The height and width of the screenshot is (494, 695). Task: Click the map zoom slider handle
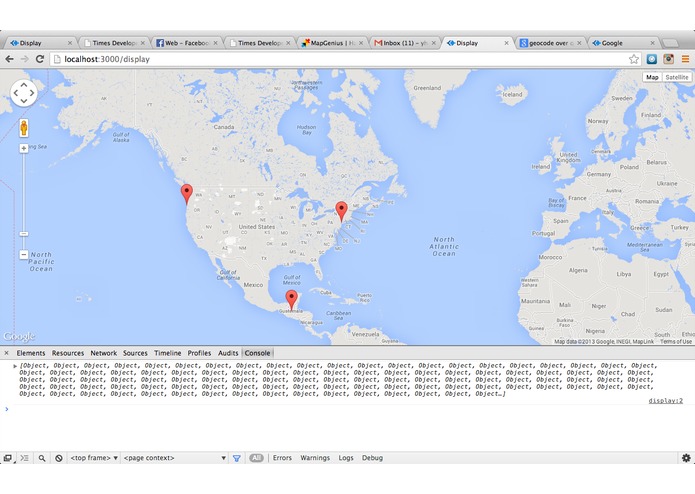pos(24,233)
